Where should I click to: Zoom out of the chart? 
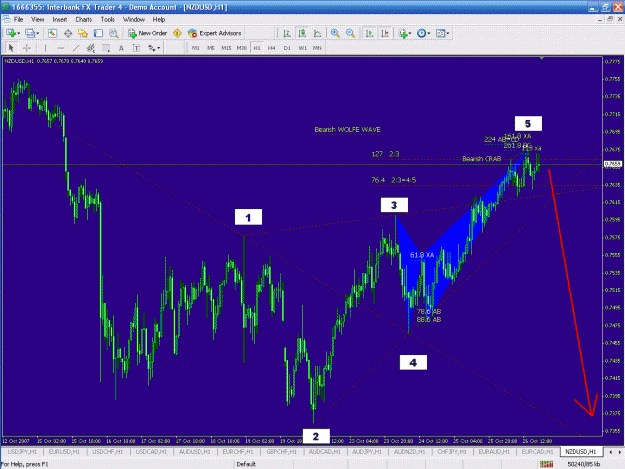point(350,33)
